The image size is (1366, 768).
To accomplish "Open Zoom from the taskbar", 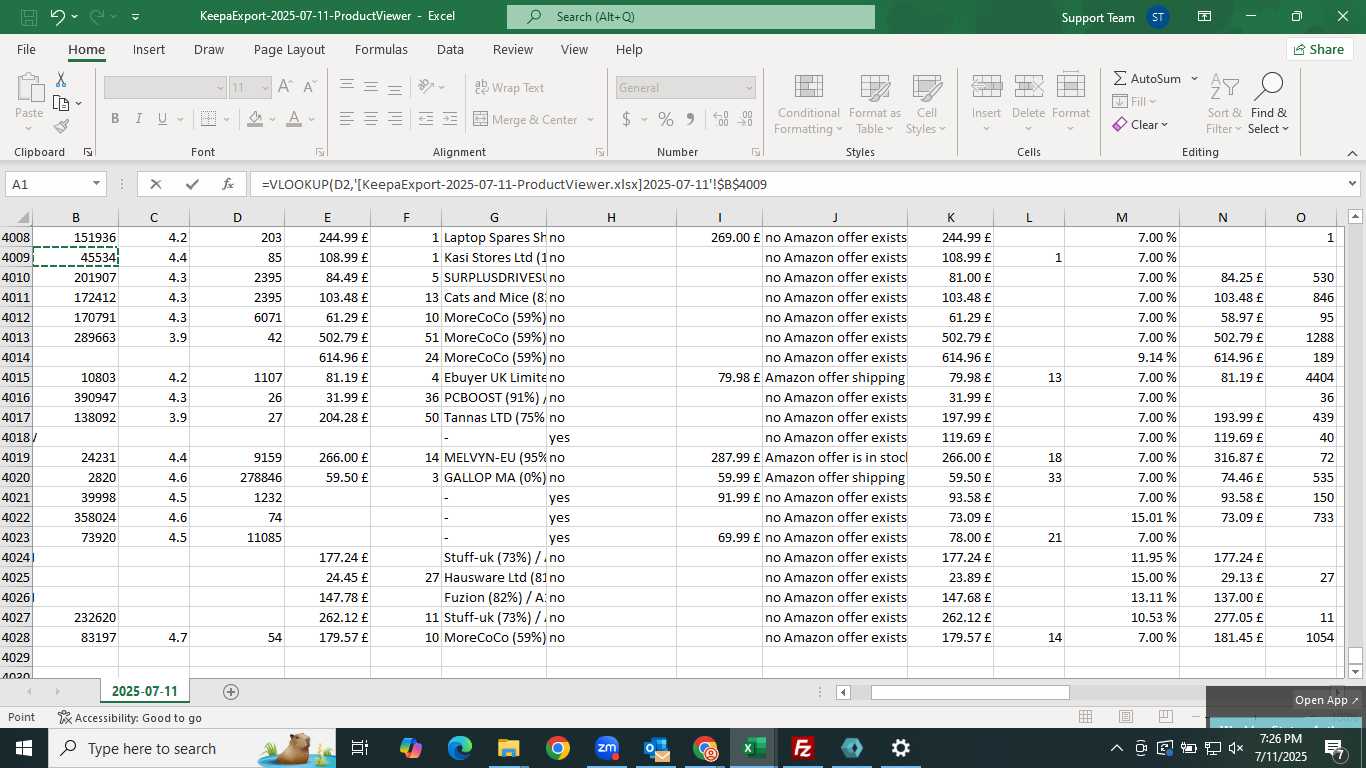I will point(607,748).
